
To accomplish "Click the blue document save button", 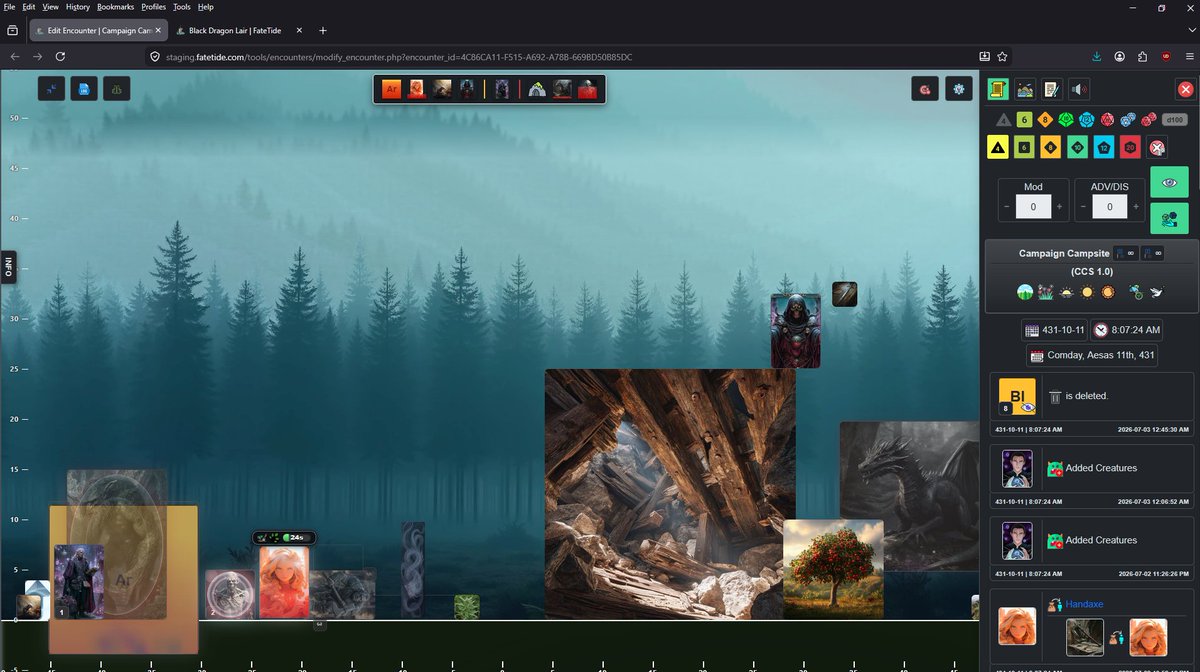I will coord(84,89).
